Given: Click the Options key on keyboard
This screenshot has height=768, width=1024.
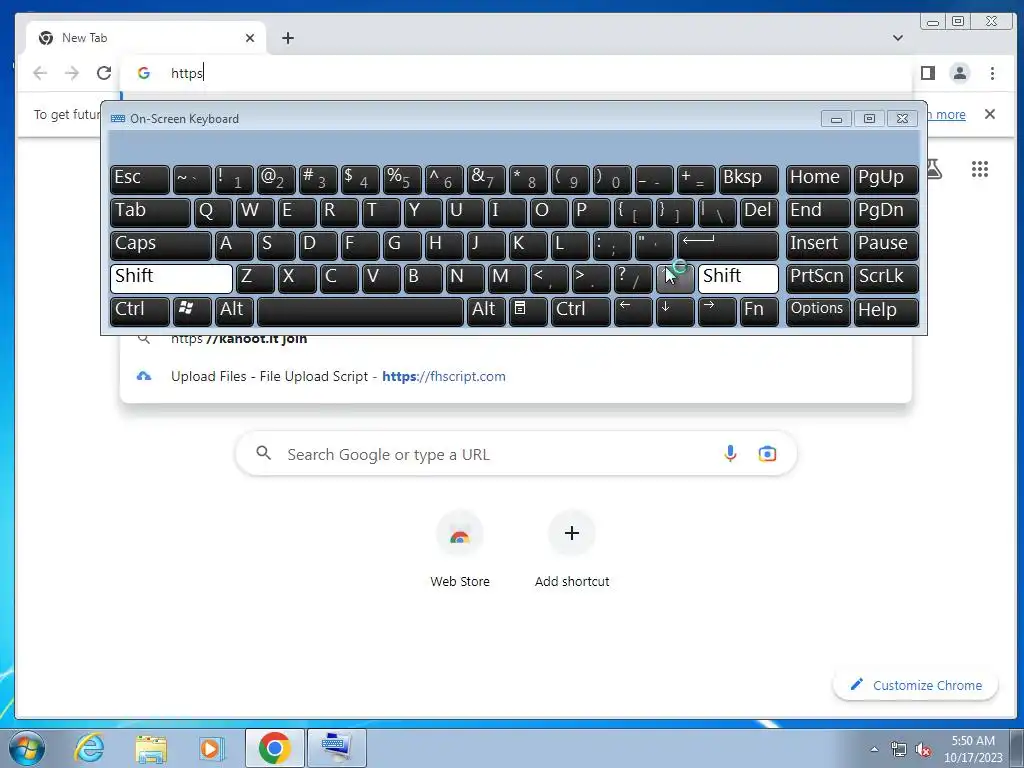Looking at the screenshot, I should pos(818,311).
